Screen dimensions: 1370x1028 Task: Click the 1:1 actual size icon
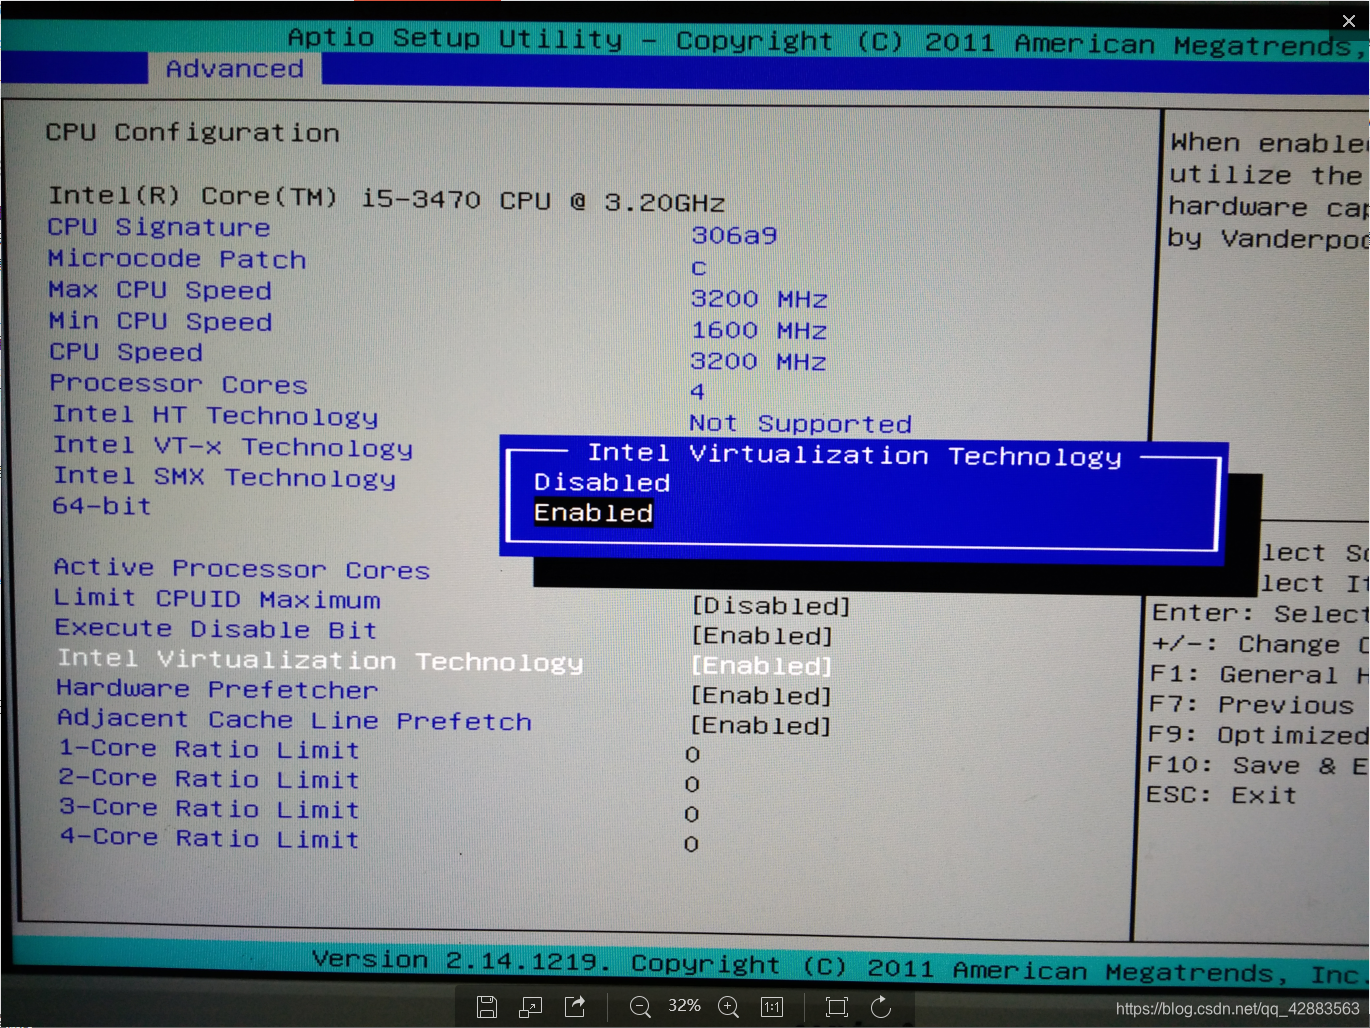tap(772, 1007)
